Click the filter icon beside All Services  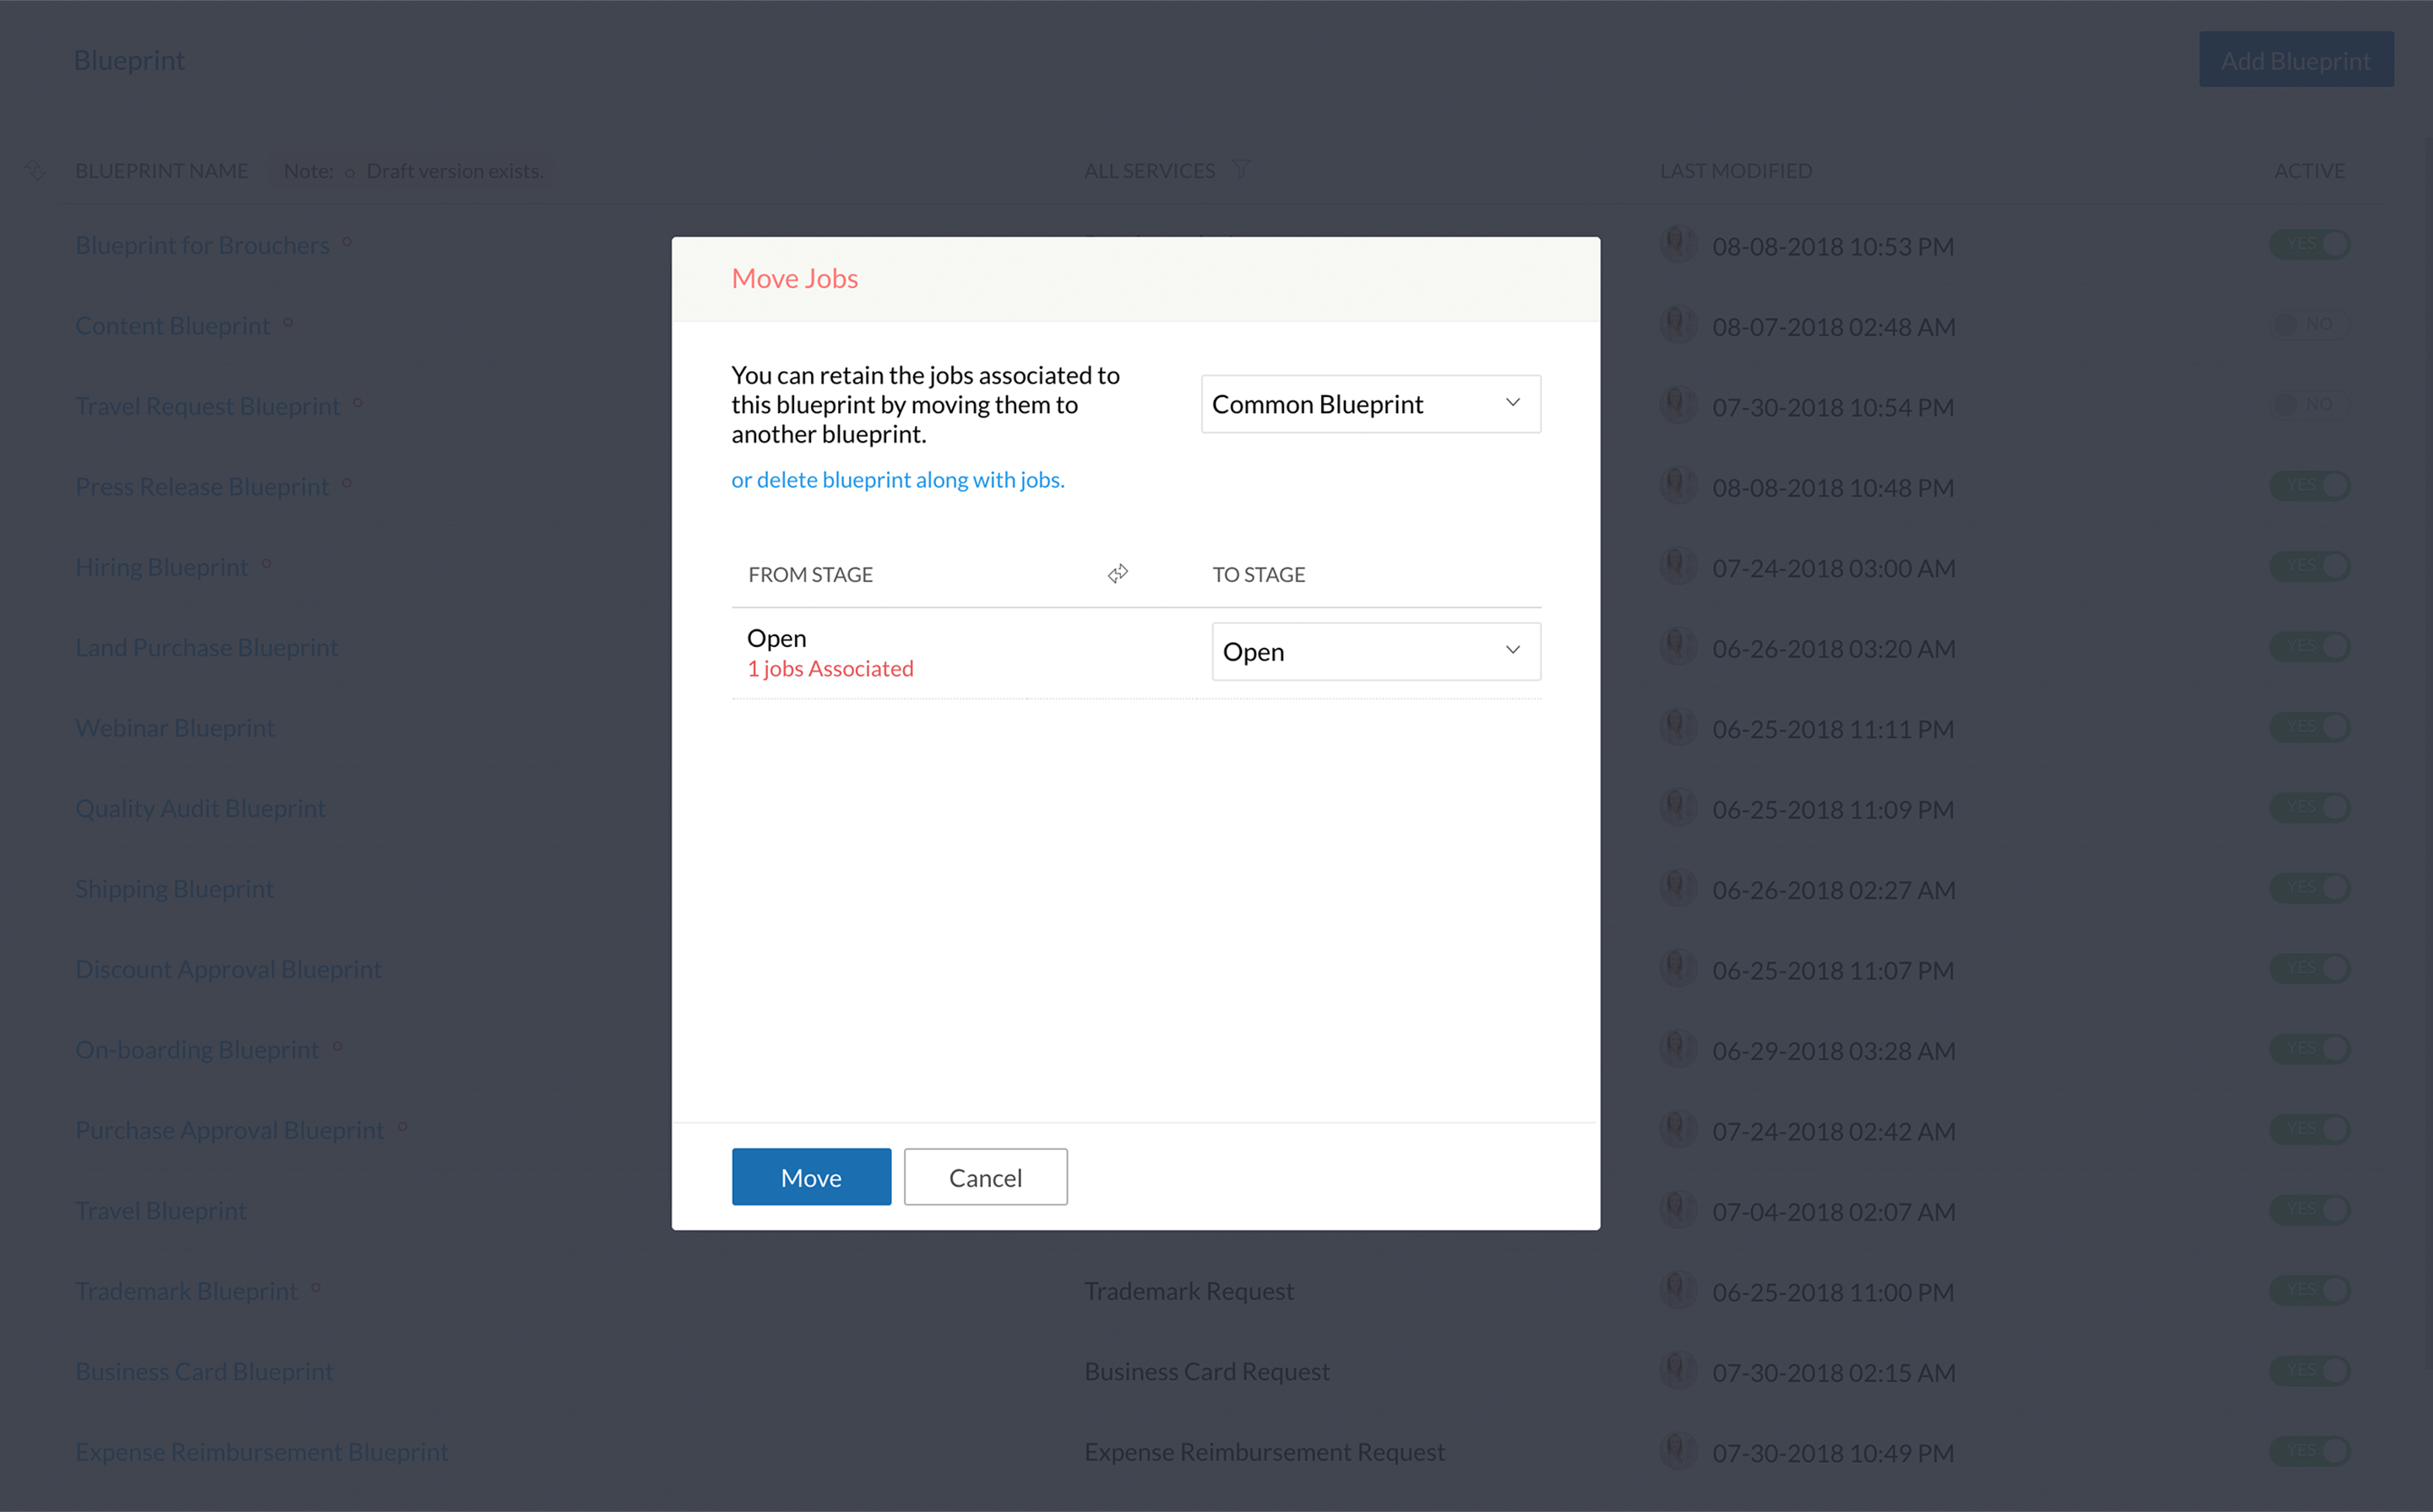[1240, 170]
